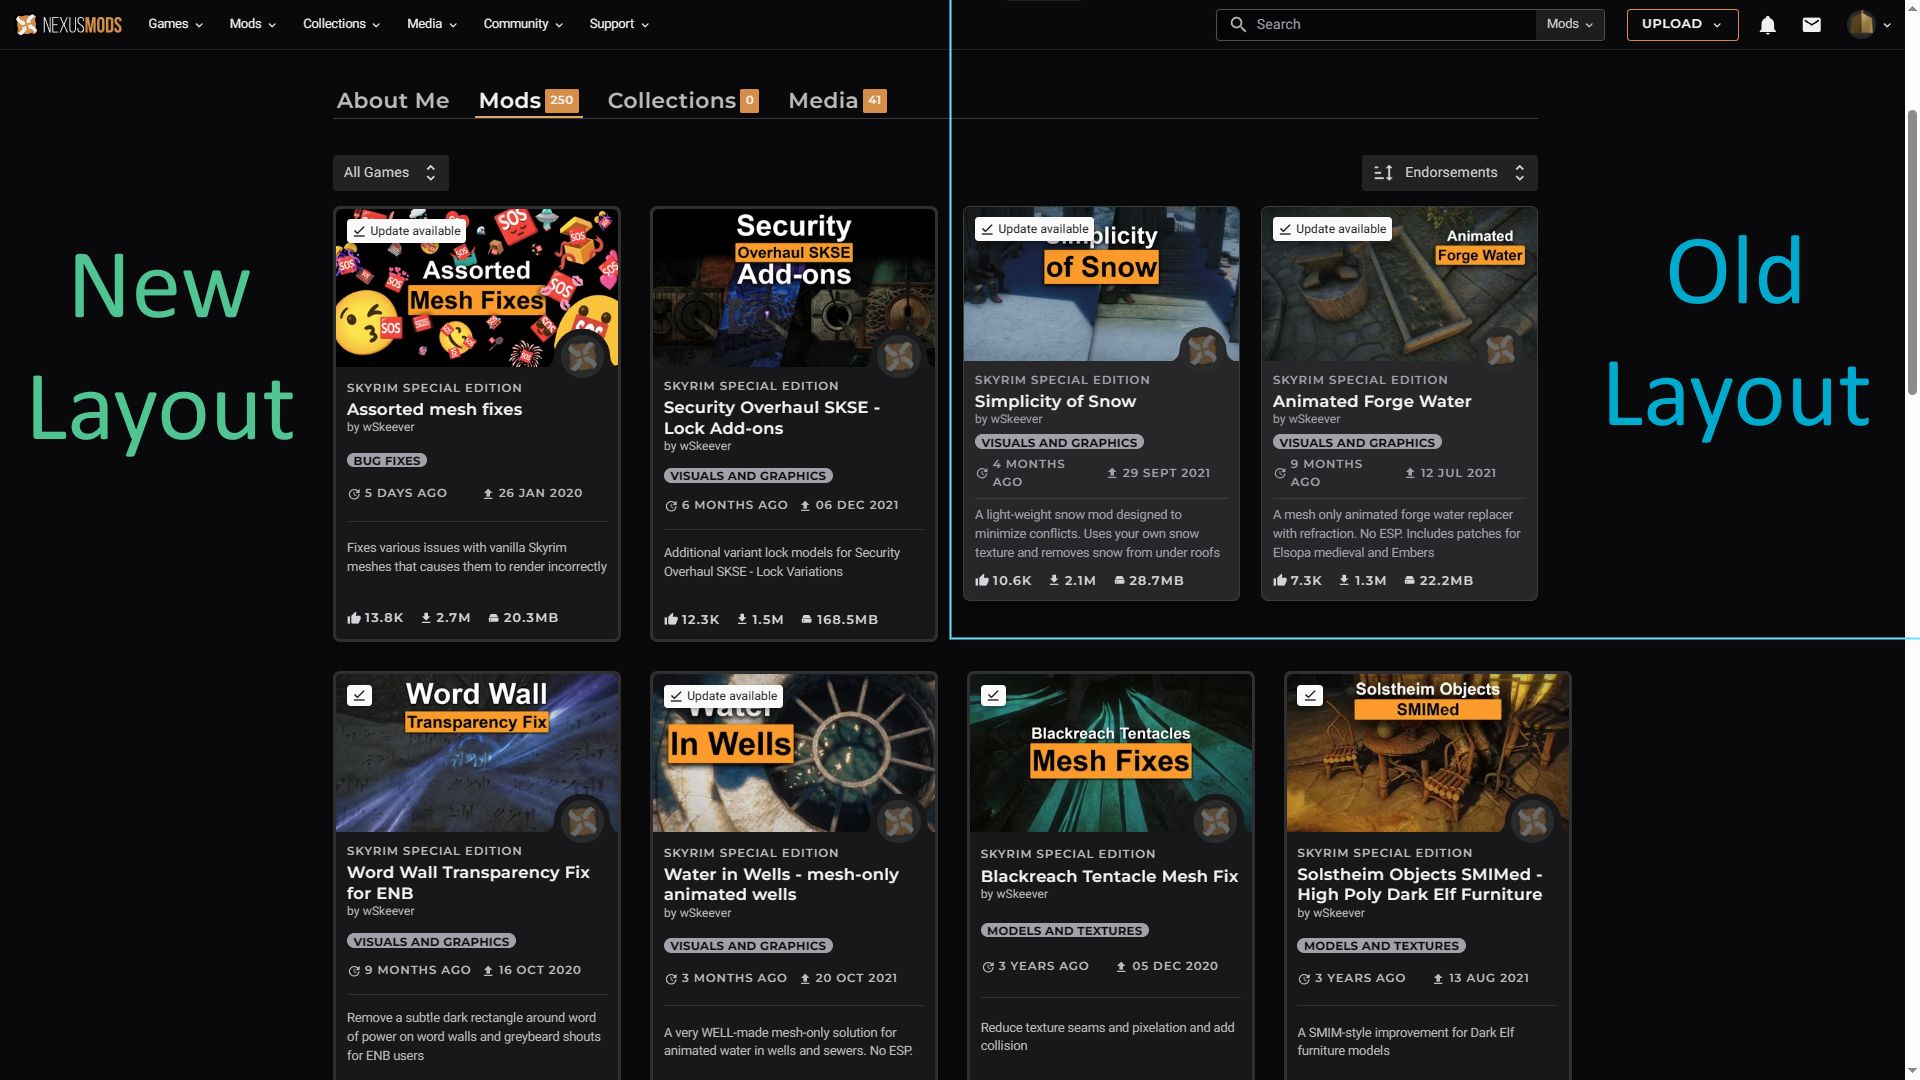Open Assorted mesh fixes mod title
Screen dimensions: 1920x1080
434,409
